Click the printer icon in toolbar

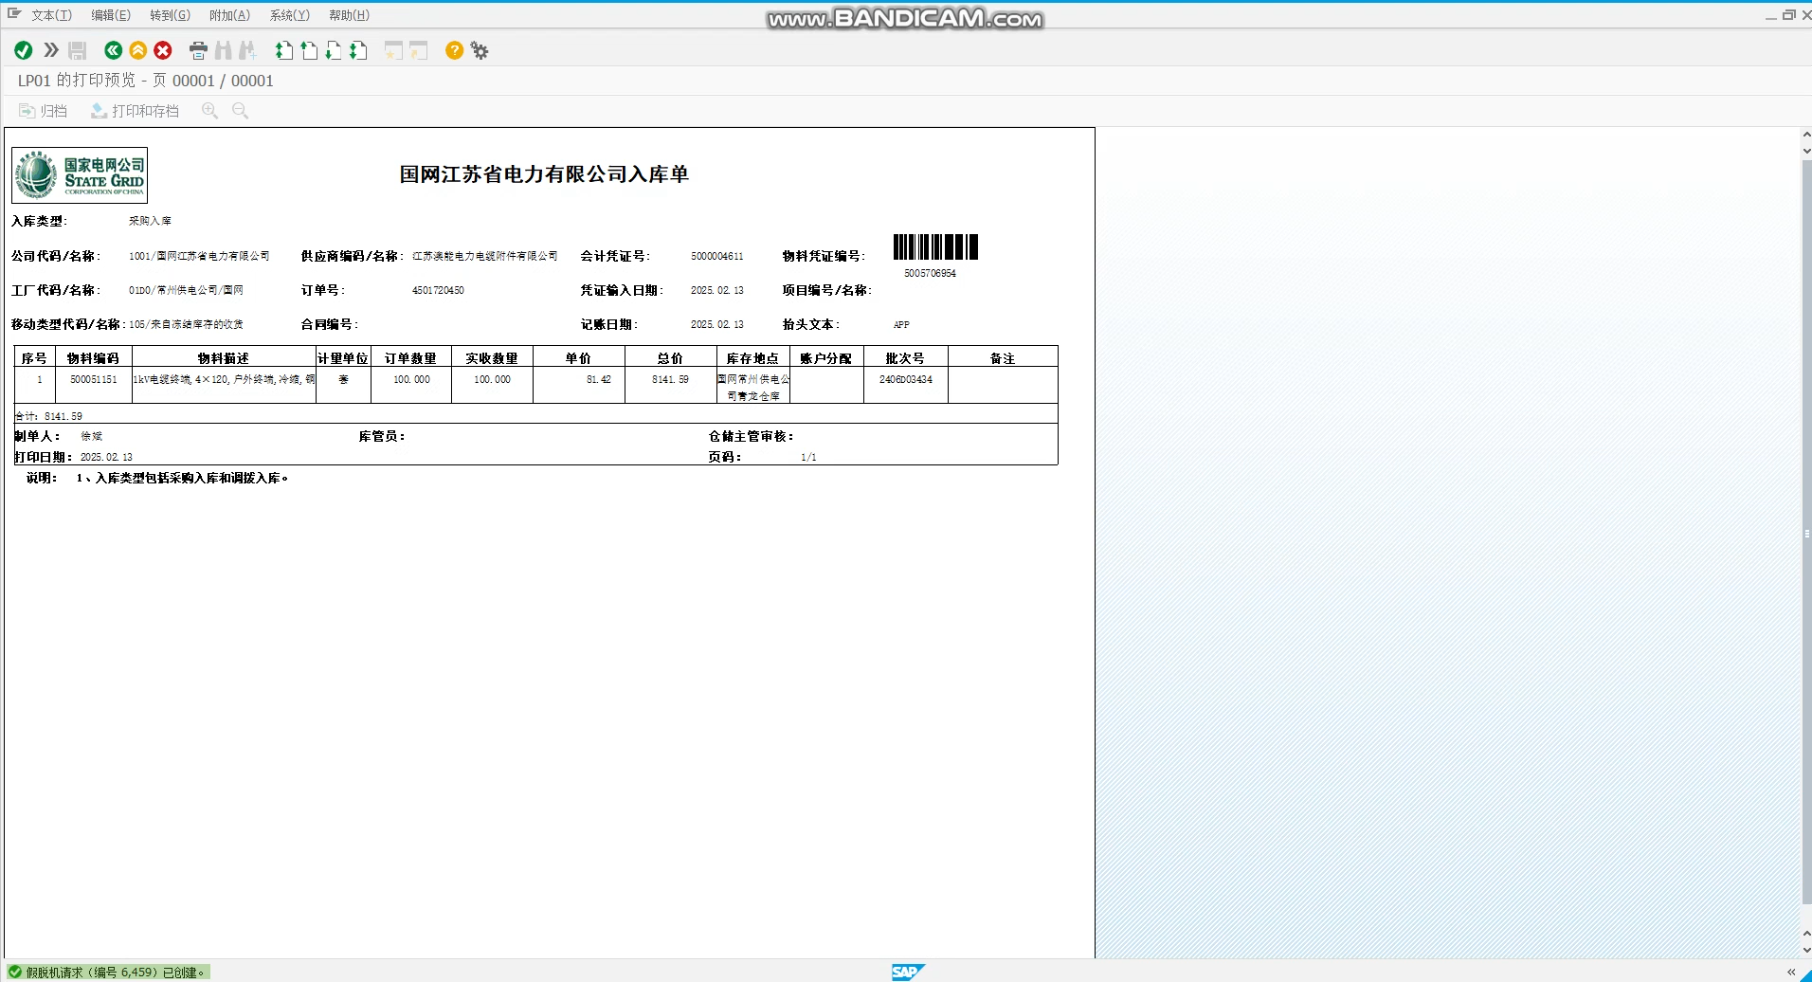[198, 51]
